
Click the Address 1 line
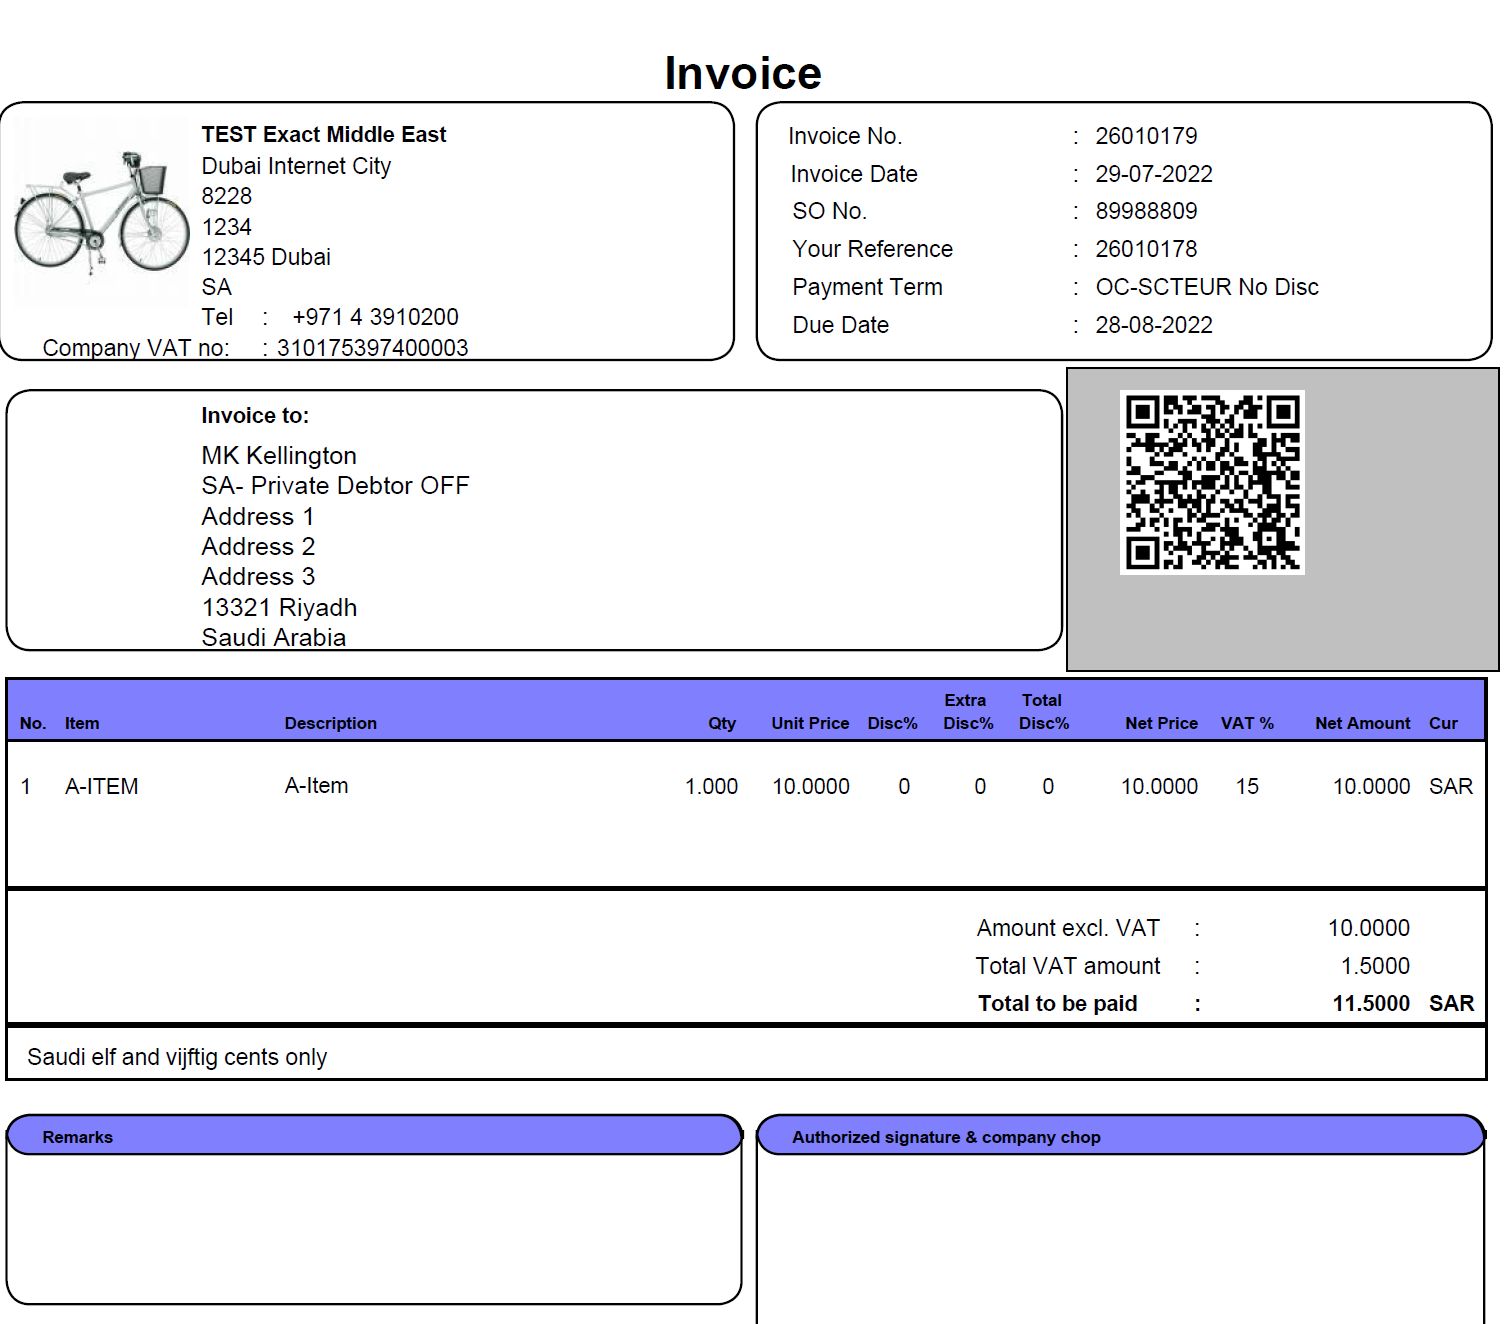point(258,517)
